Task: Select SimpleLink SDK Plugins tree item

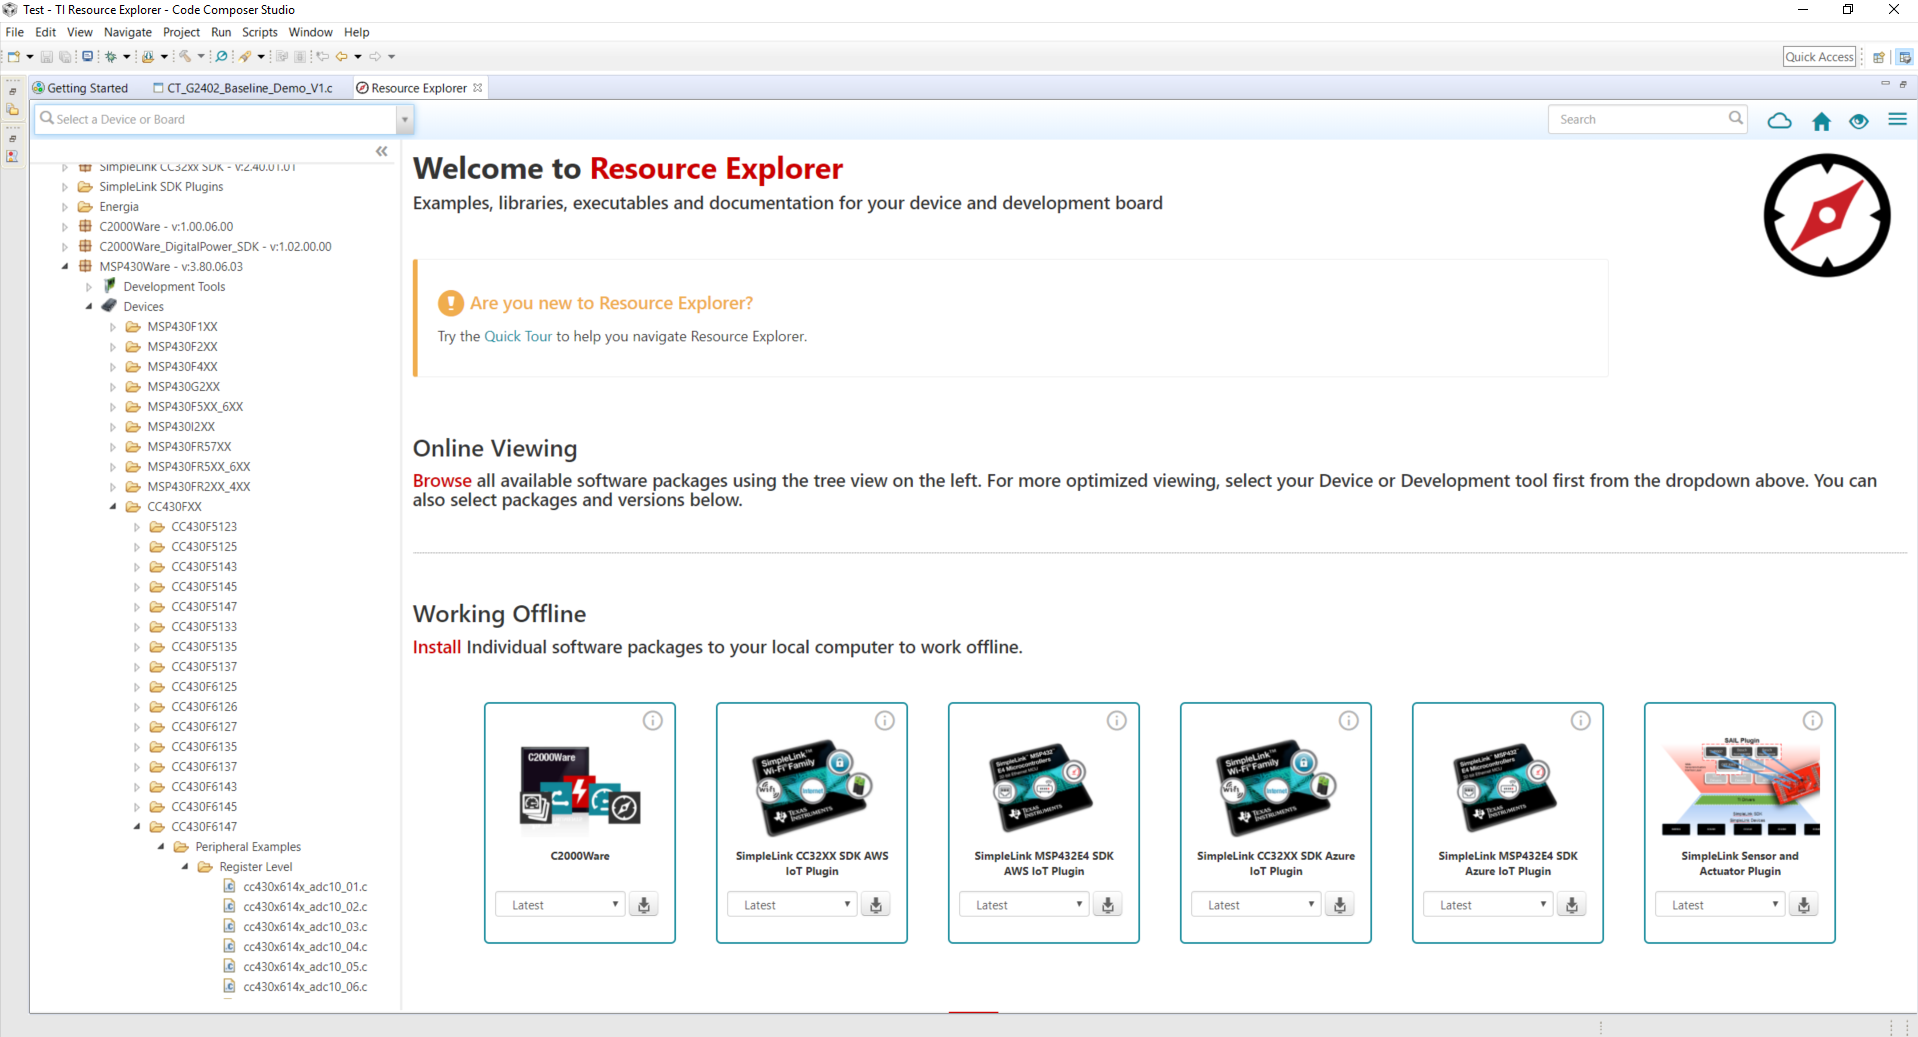Action: [161, 187]
